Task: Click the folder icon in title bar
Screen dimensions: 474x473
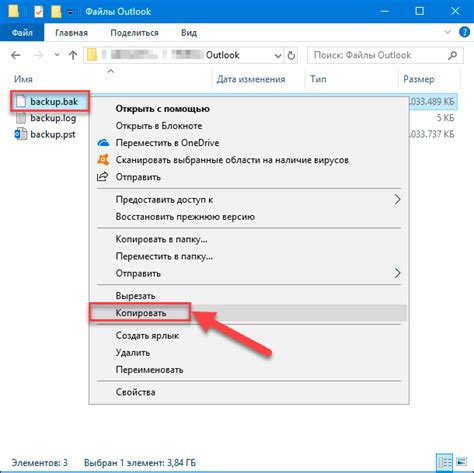Action: pos(14,11)
